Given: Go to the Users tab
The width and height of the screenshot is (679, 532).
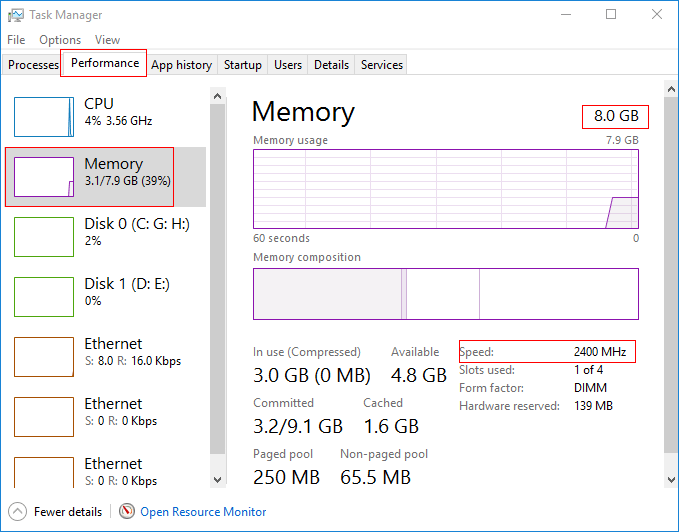Looking at the screenshot, I should [288, 64].
